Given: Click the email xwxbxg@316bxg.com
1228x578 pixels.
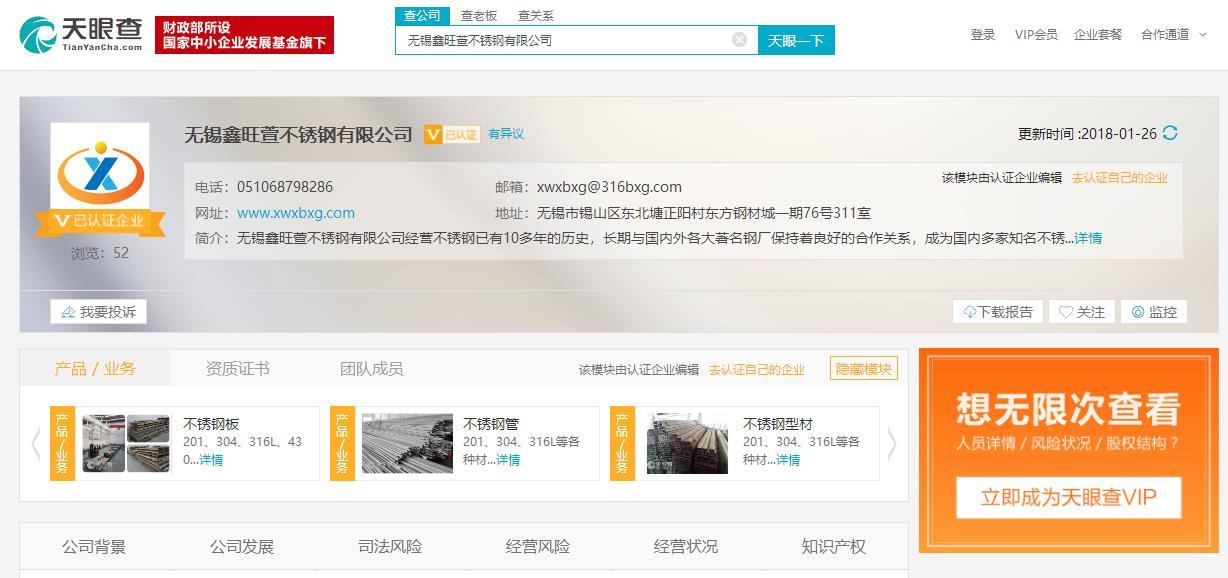Looking at the screenshot, I should tap(609, 187).
